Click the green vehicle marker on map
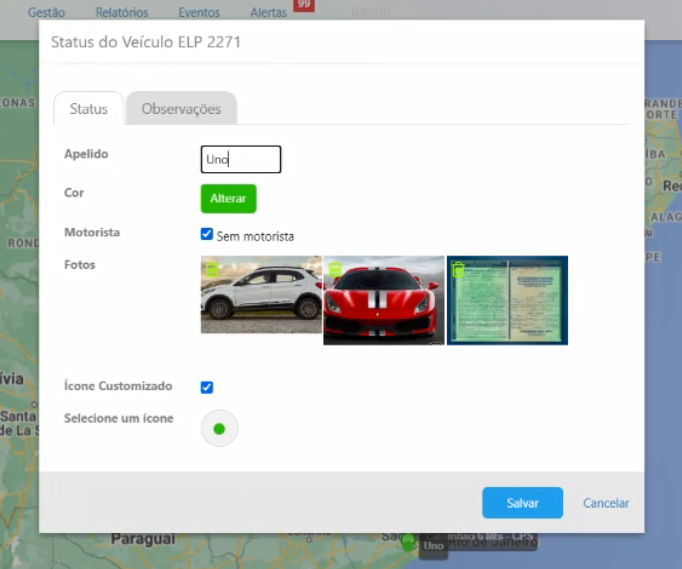The height and width of the screenshot is (569, 682). (408, 542)
